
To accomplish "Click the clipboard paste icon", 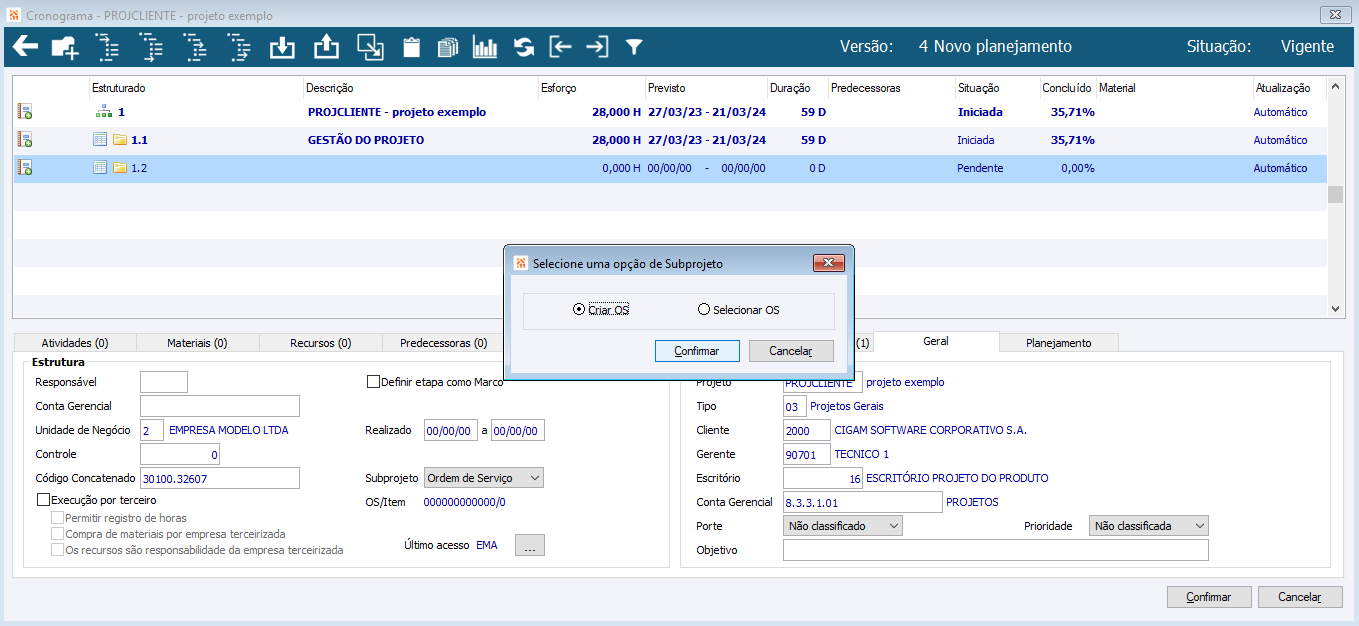I will (411, 47).
